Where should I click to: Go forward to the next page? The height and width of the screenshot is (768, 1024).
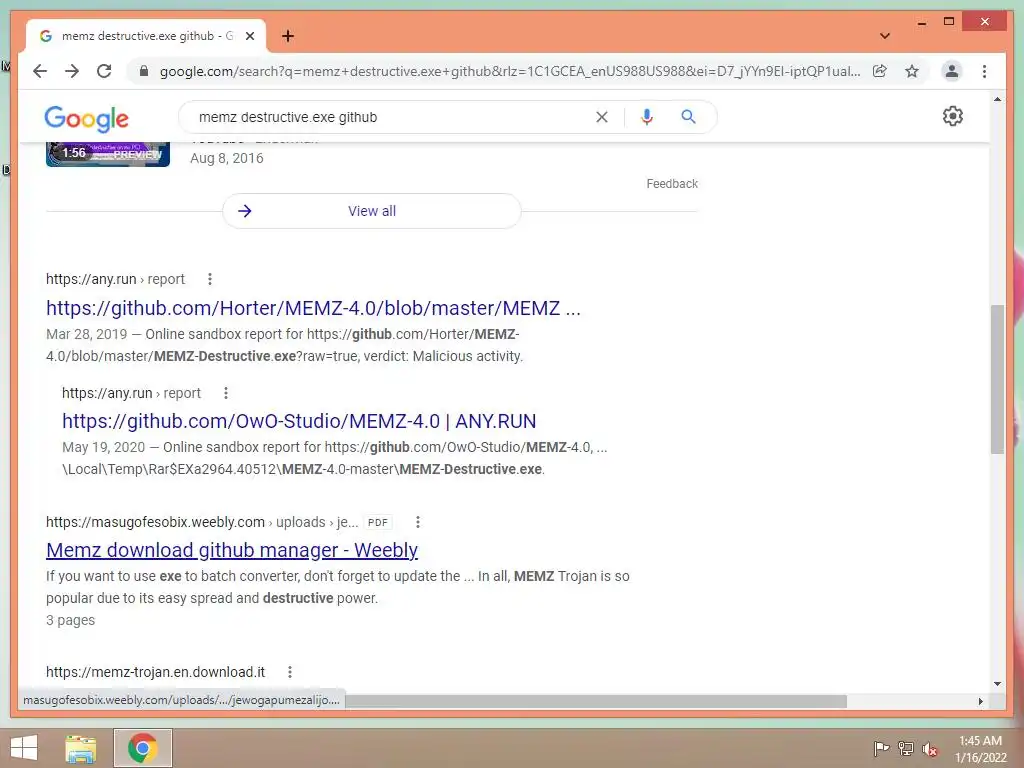(72, 71)
